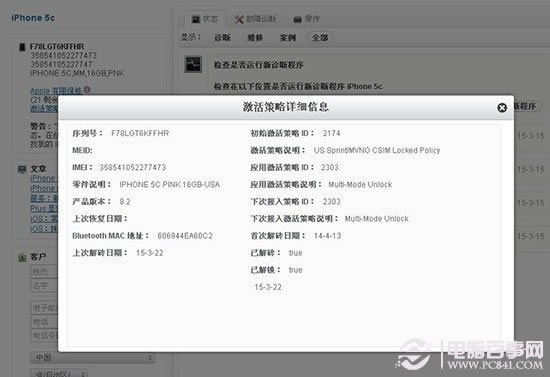Filter display by 维修

[255, 38]
